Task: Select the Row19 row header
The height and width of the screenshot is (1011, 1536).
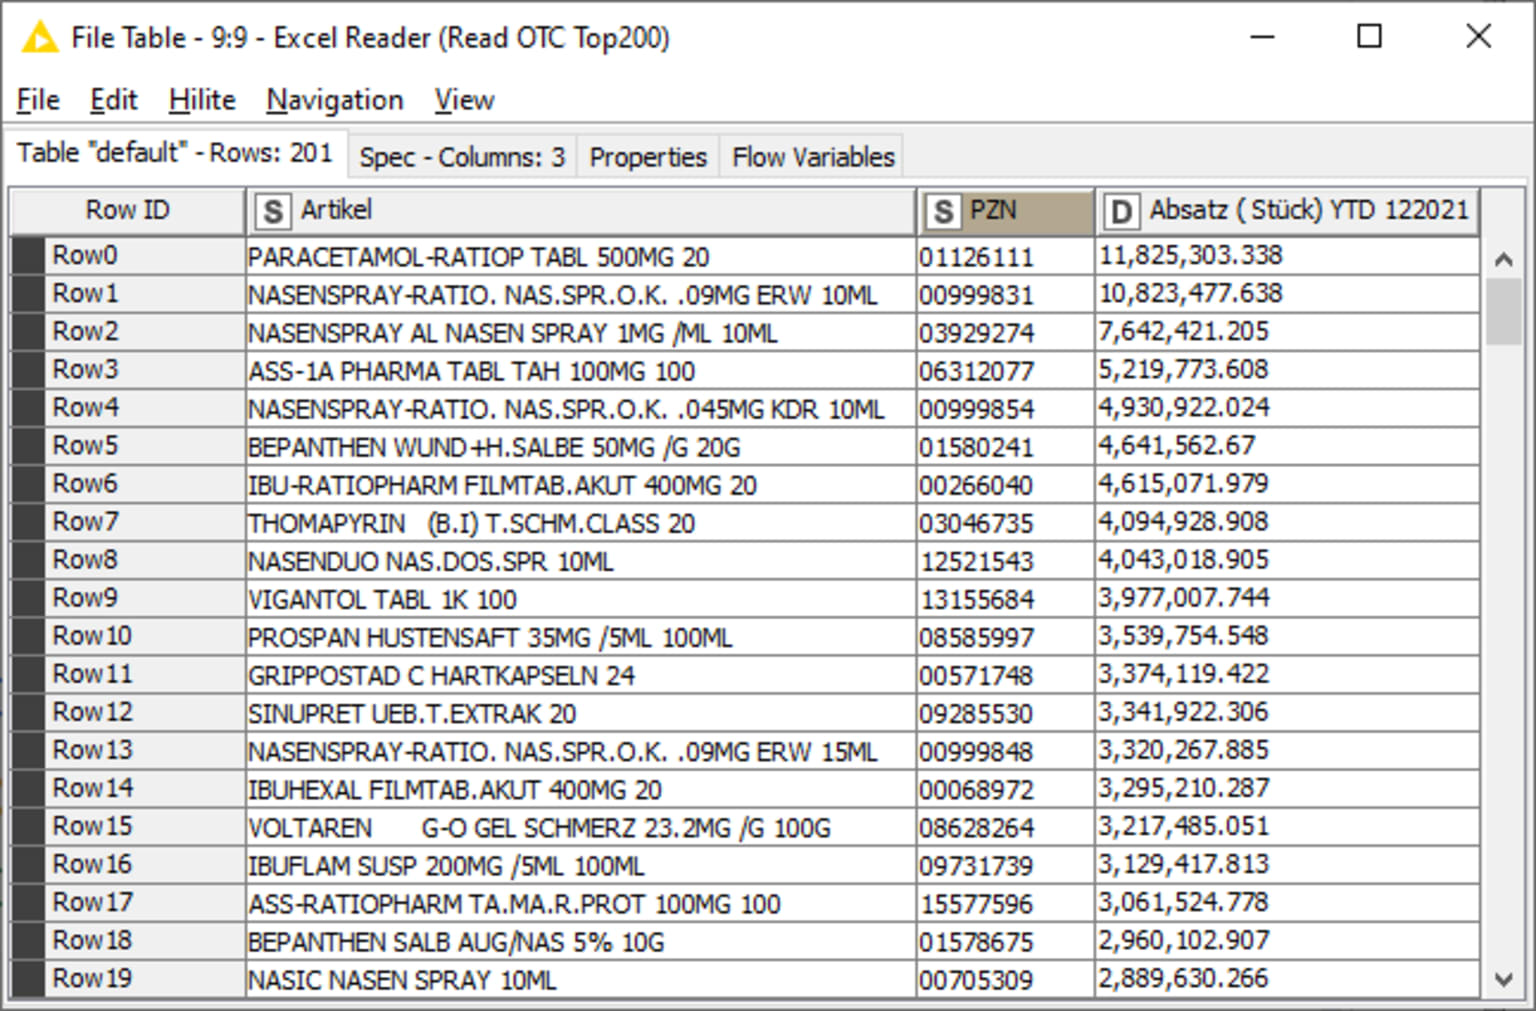Action: [128, 979]
